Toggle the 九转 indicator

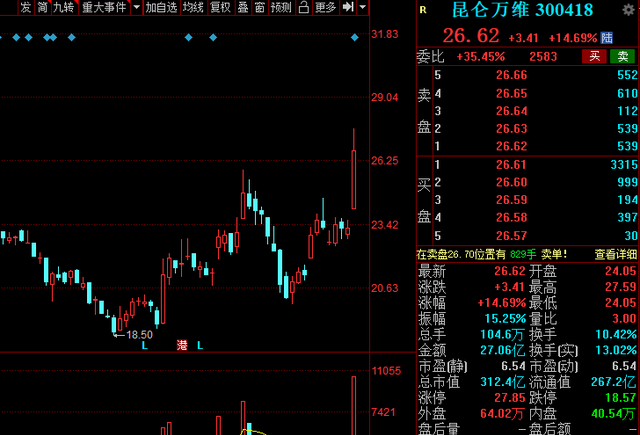pos(64,7)
